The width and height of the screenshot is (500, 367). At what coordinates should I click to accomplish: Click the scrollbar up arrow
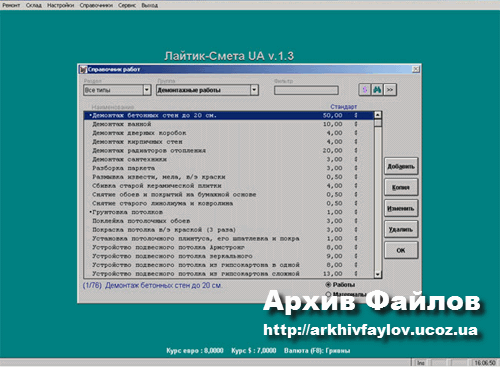point(378,115)
